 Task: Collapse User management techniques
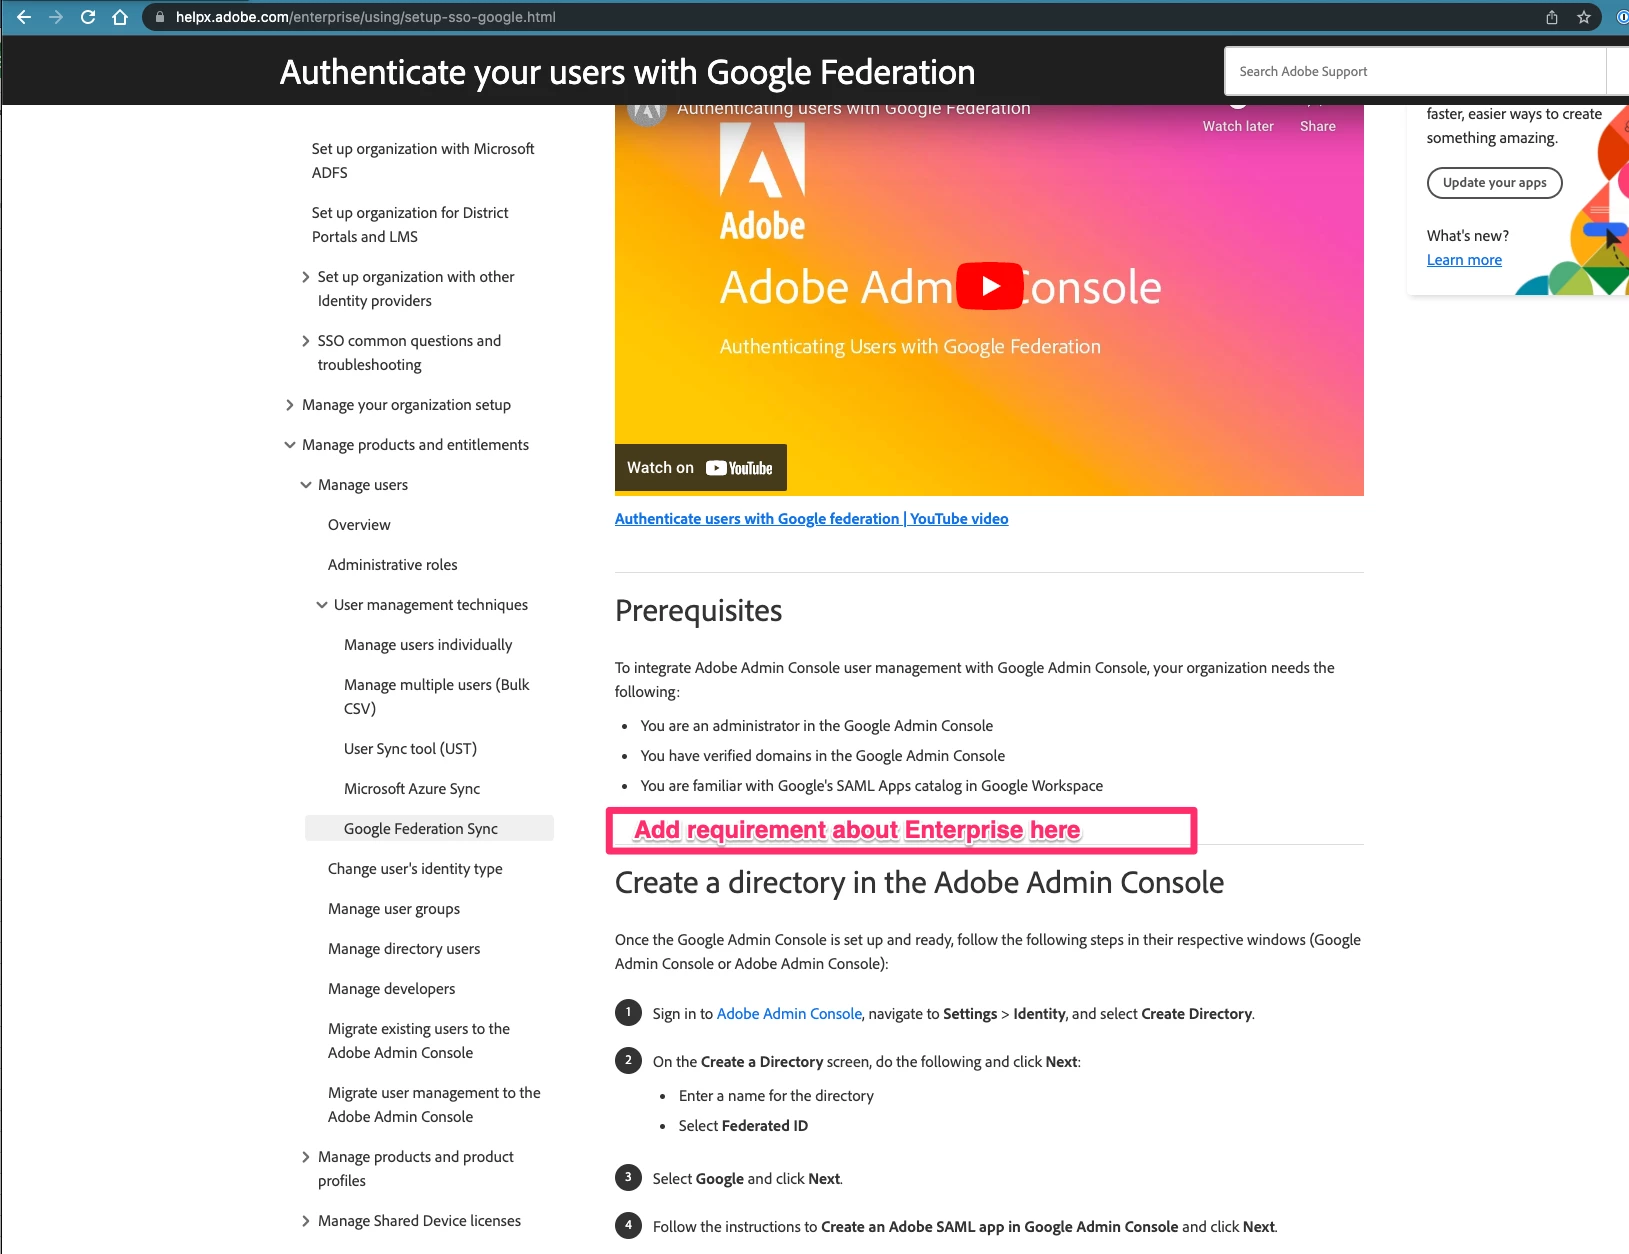322,605
